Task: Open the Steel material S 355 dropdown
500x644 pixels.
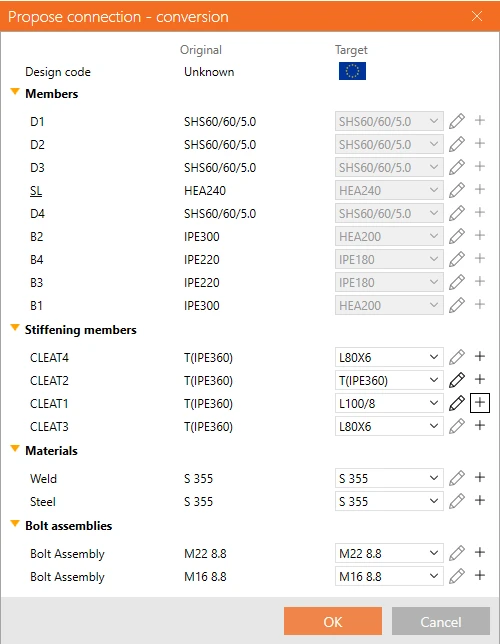Action: click(x=389, y=501)
